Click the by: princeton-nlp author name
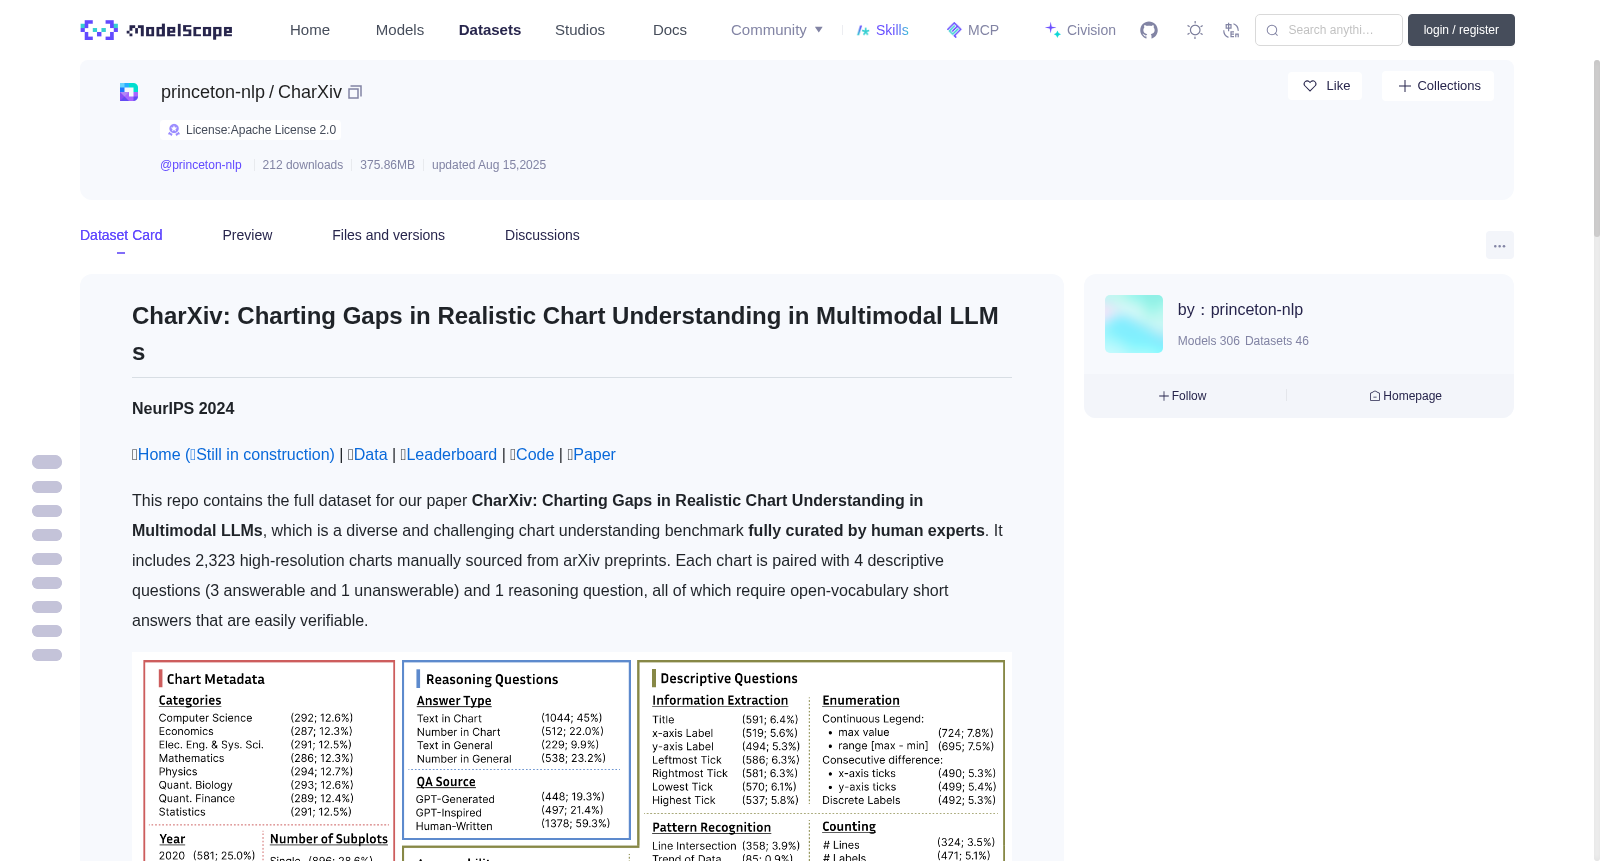1600x861 pixels. [x=1240, y=310]
